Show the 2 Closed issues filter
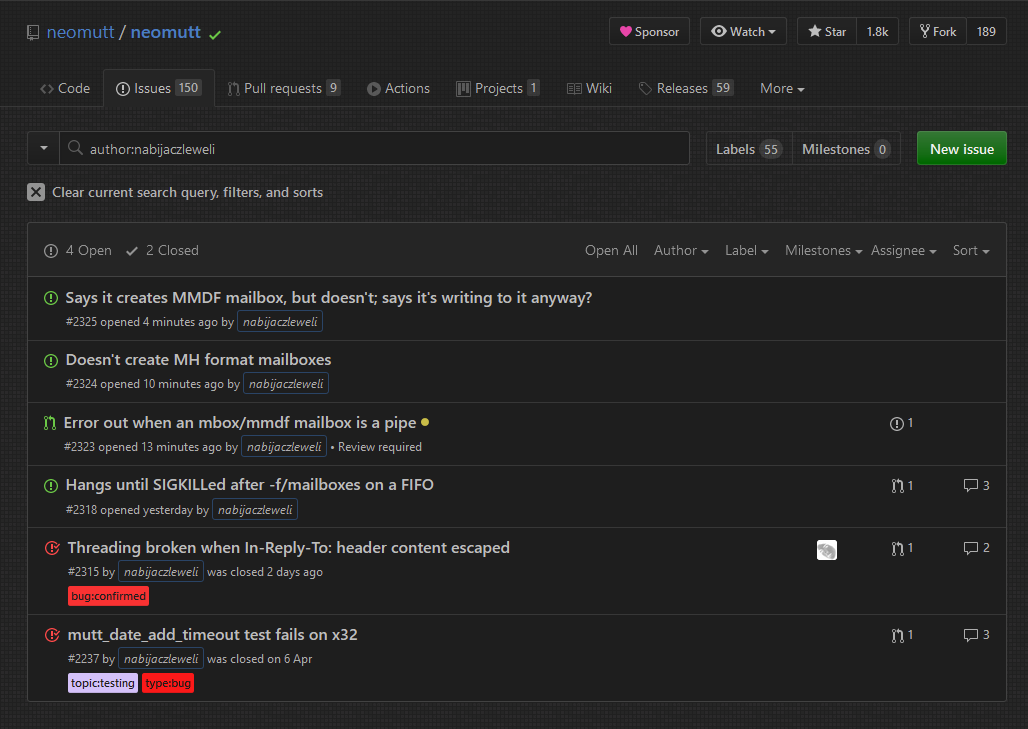Screen dimensions: 1028x729 coord(162,251)
